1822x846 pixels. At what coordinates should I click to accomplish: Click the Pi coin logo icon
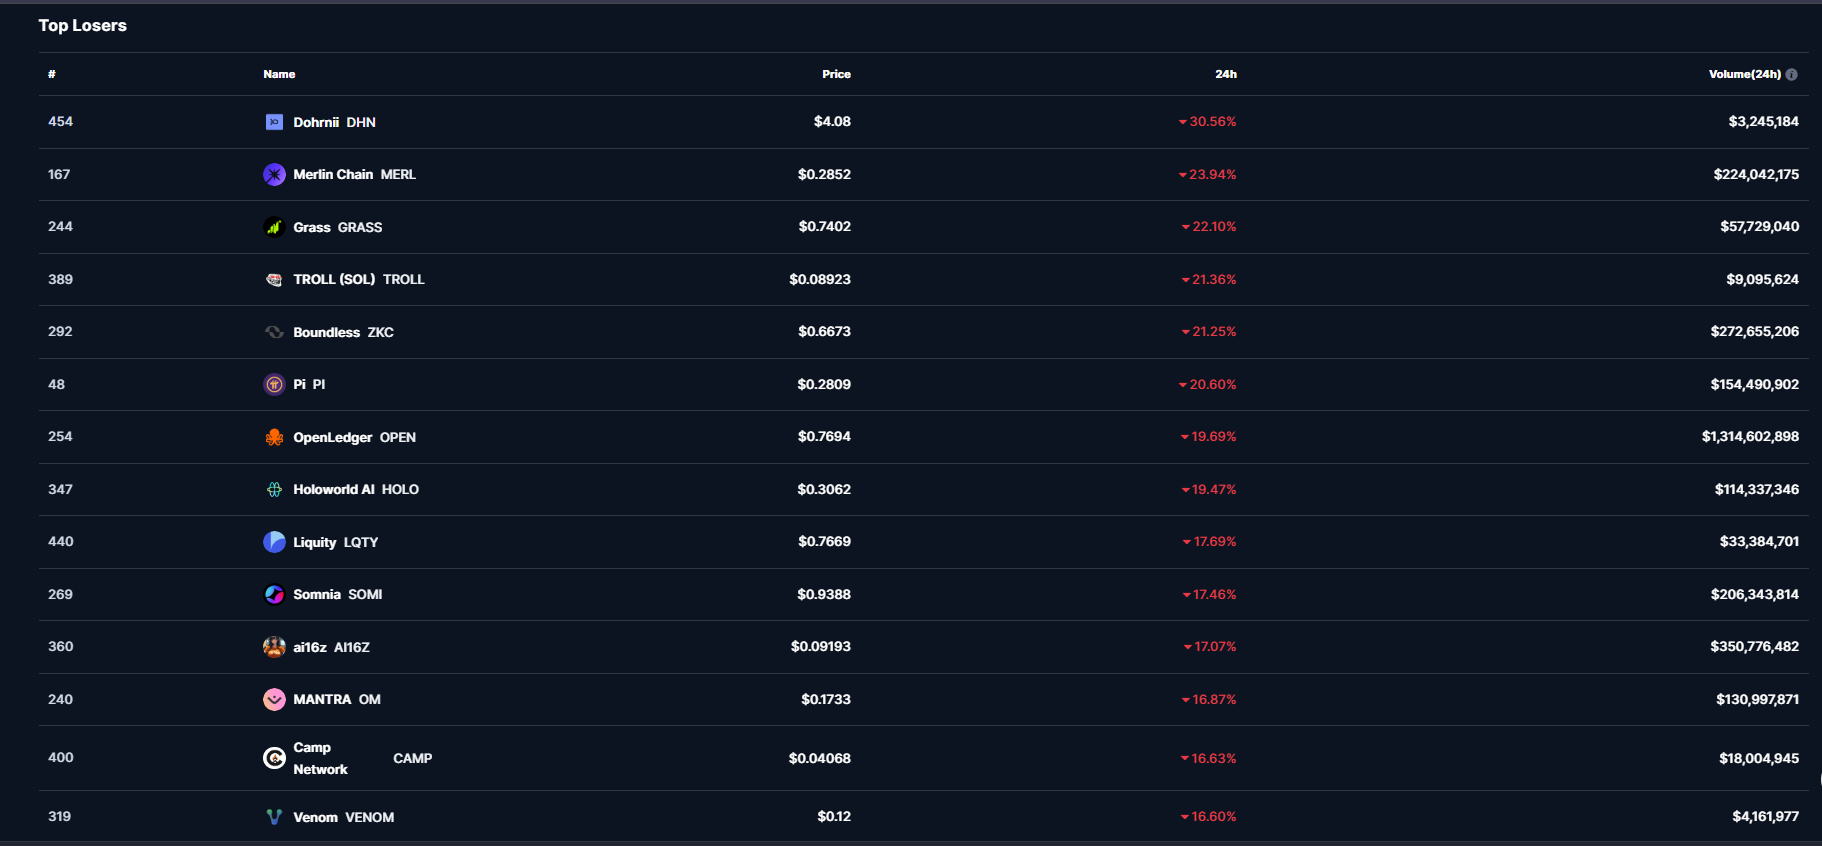(x=274, y=385)
